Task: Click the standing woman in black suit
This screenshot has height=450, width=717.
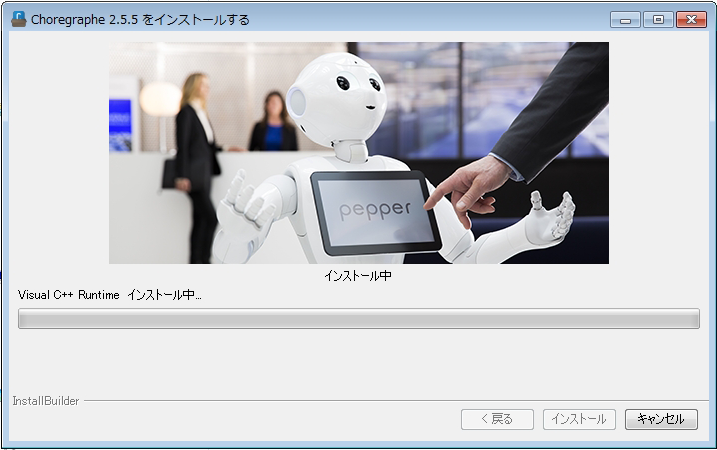Action: 195,150
